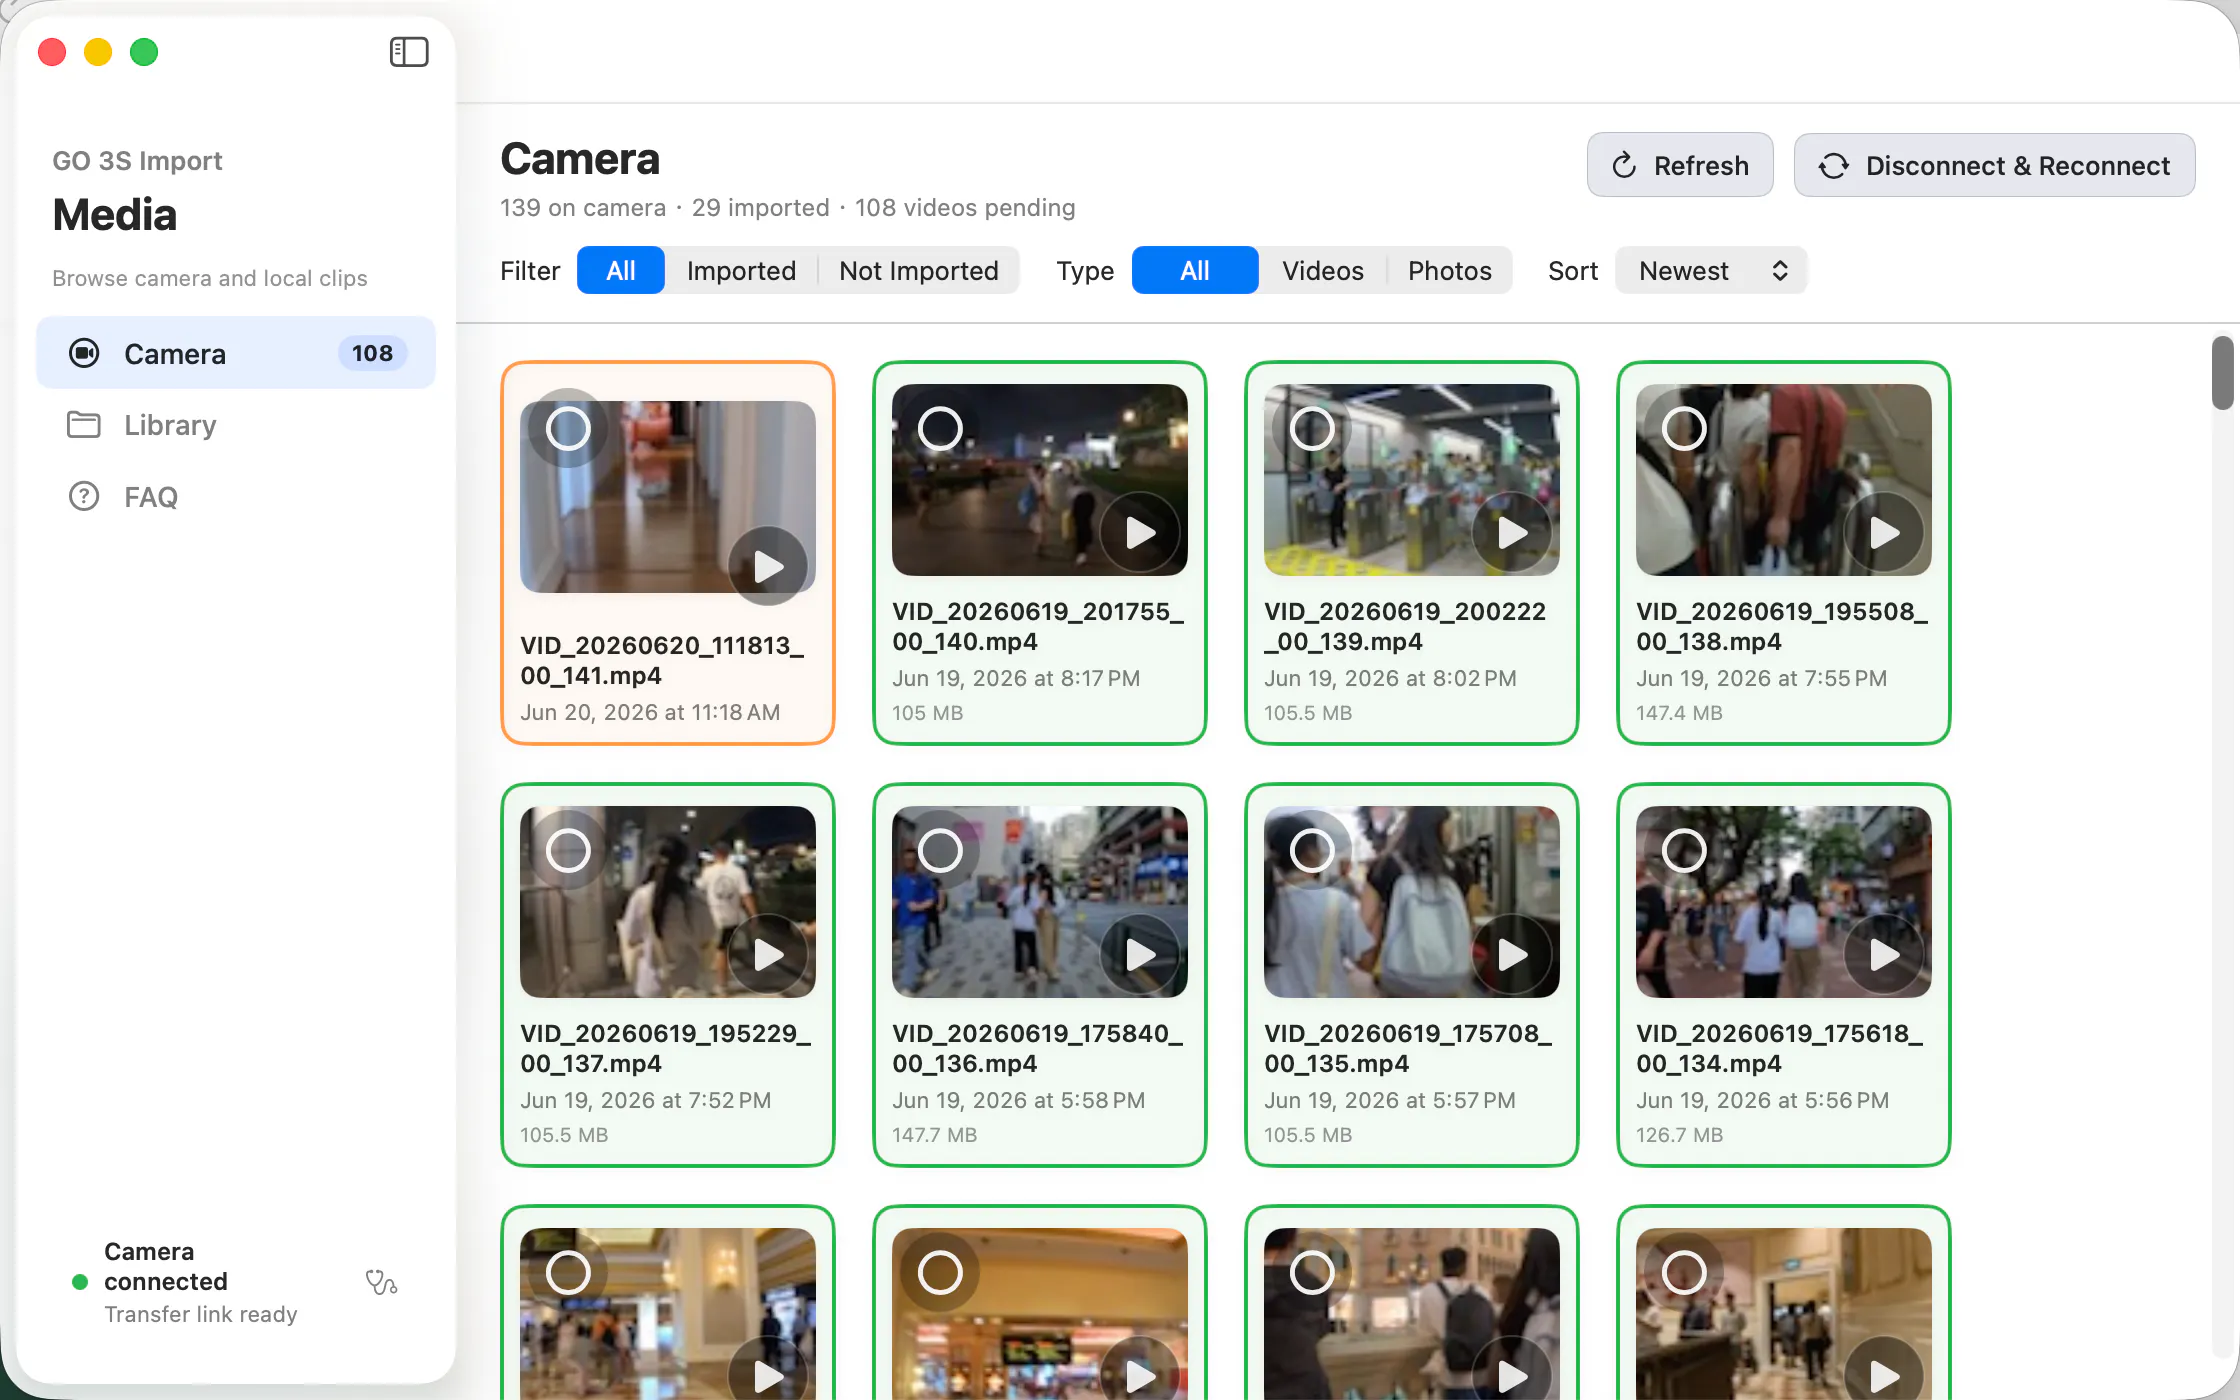Open Library in the sidebar
The height and width of the screenshot is (1400, 2240).
(236, 425)
